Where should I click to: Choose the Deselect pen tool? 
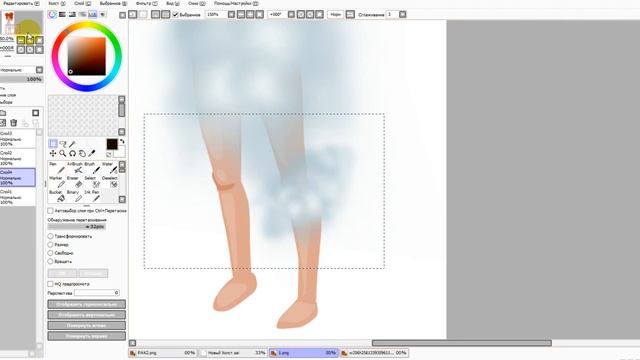pos(109,182)
